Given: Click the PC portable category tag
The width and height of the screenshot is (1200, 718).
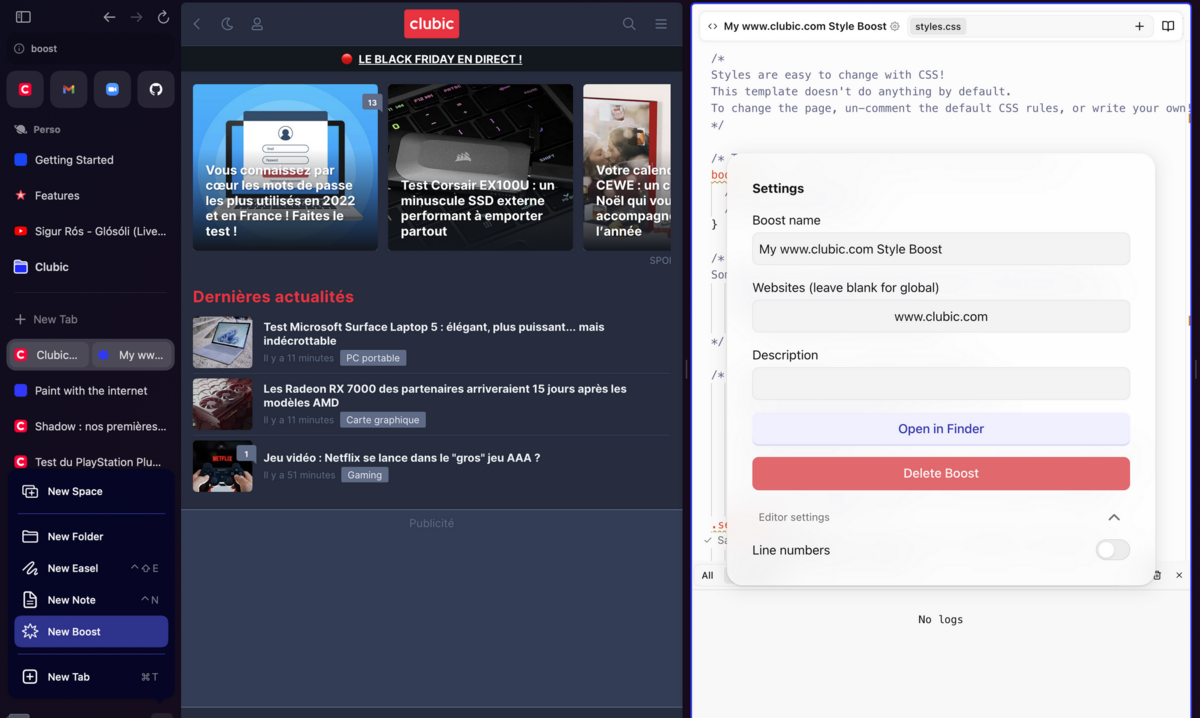Looking at the screenshot, I should (373, 358).
